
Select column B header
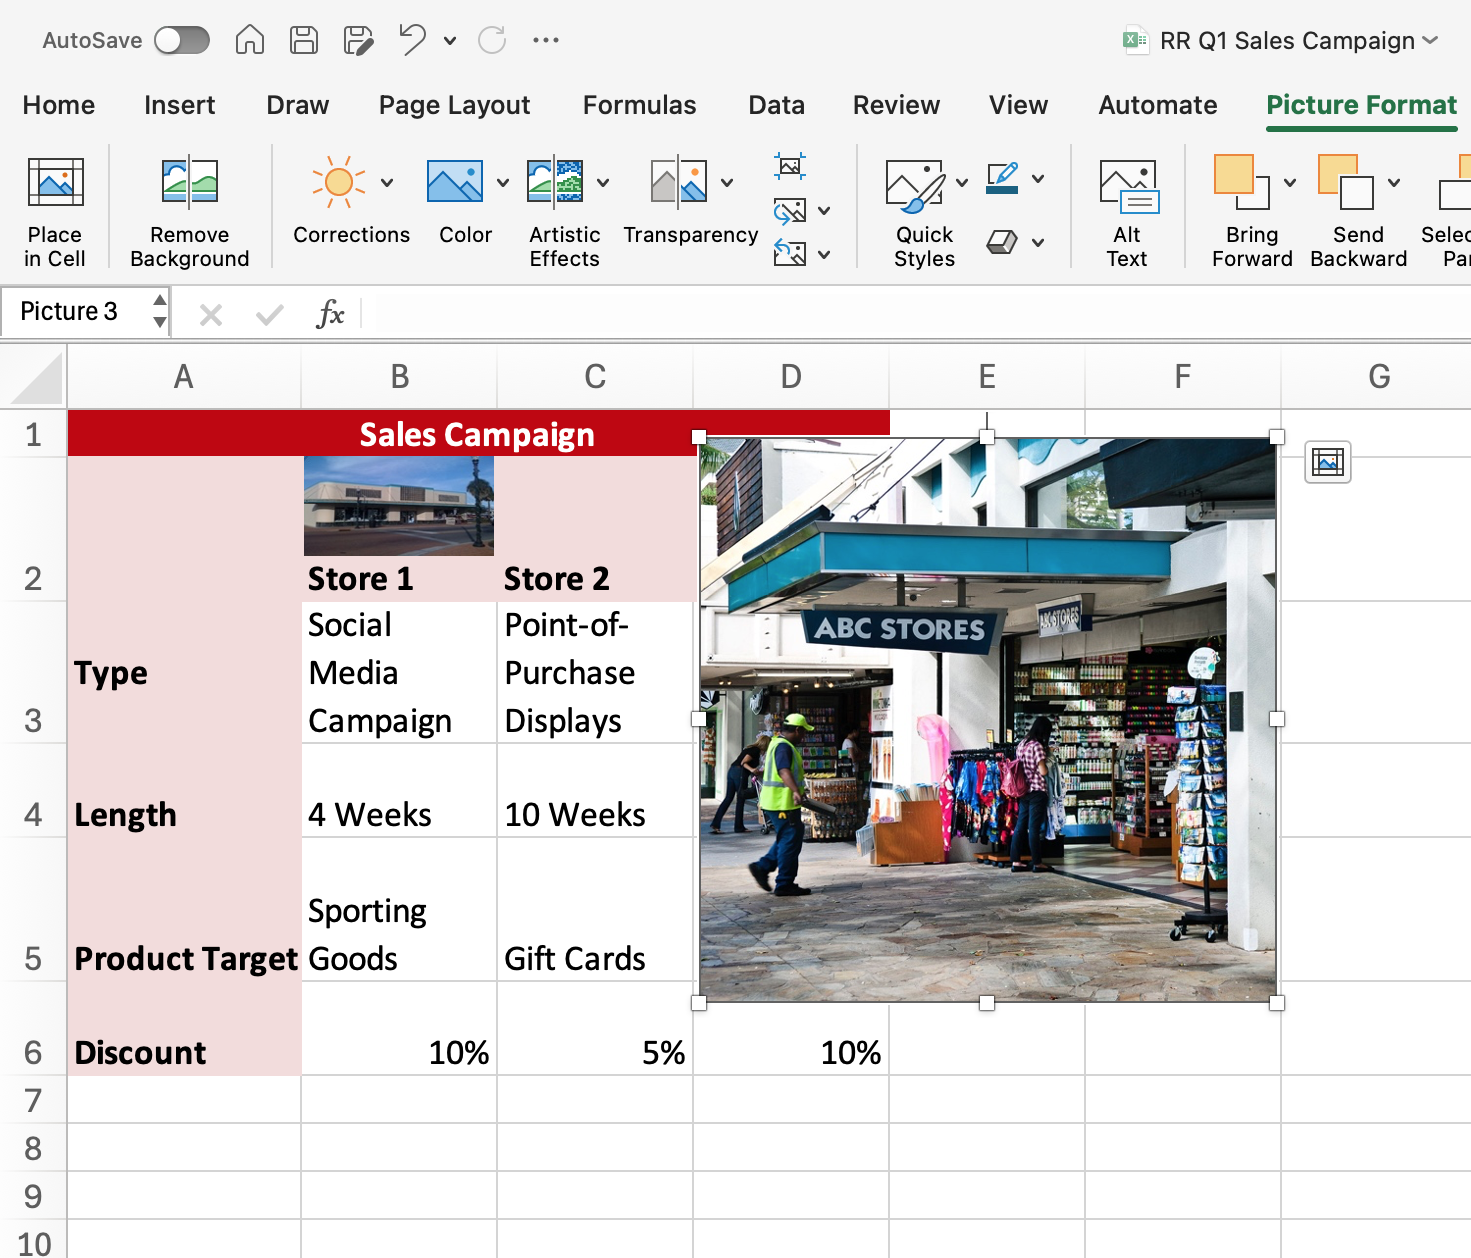[x=400, y=377]
